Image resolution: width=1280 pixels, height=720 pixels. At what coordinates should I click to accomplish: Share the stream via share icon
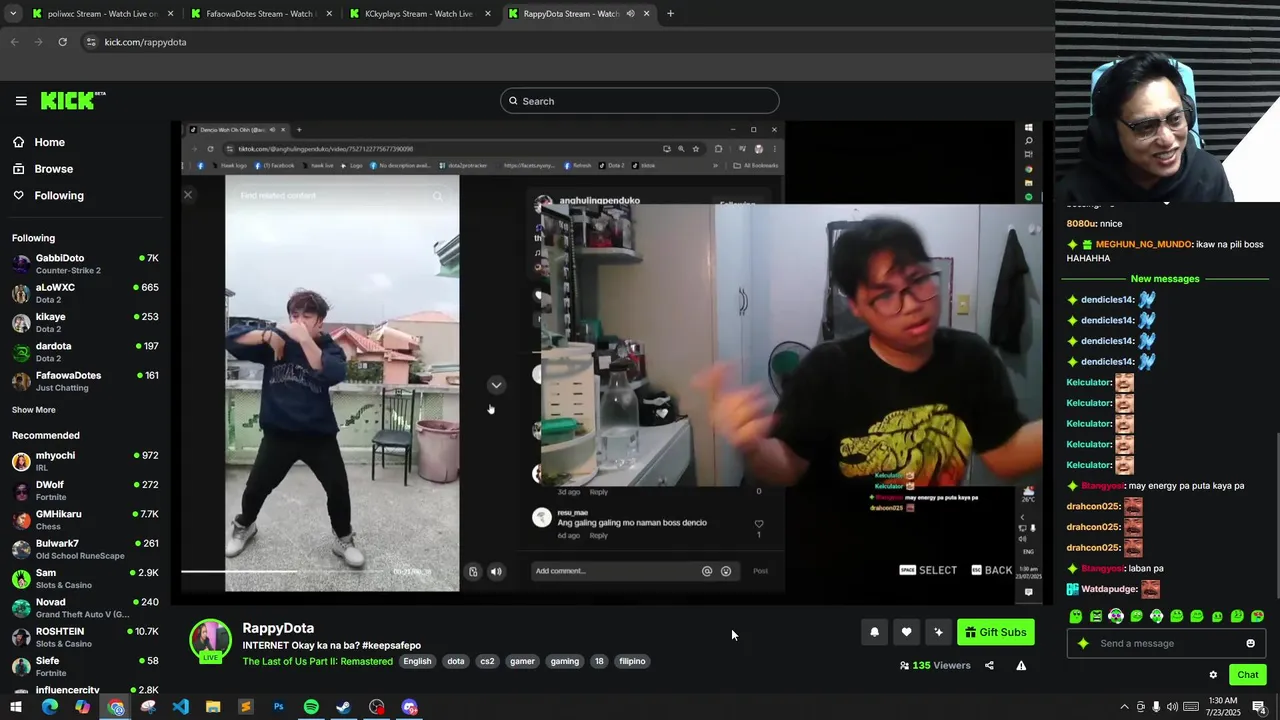(989, 665)
